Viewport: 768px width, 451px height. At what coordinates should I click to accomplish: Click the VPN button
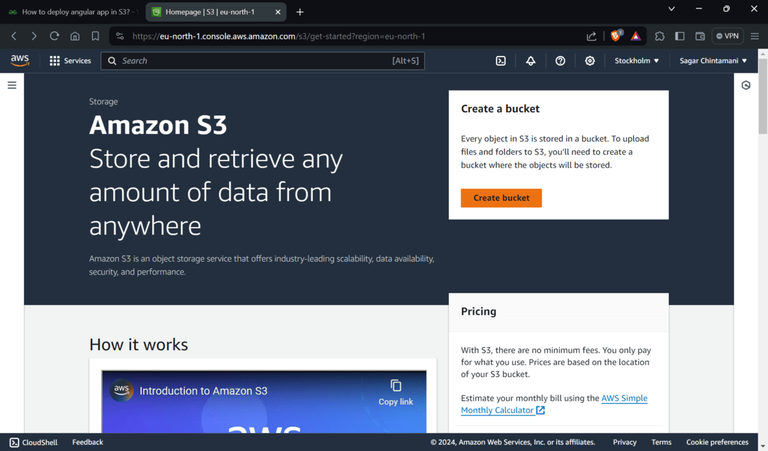pyautogui.click(x=727, y=36)
